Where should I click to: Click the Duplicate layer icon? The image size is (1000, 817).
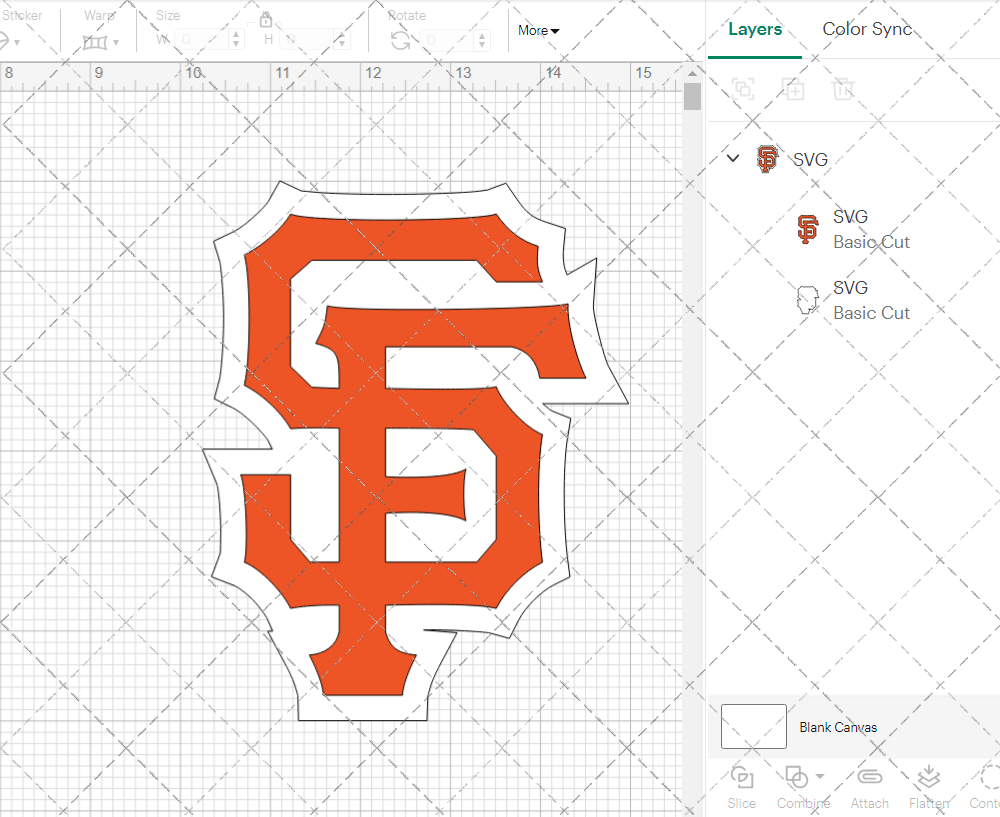[793, 89]
